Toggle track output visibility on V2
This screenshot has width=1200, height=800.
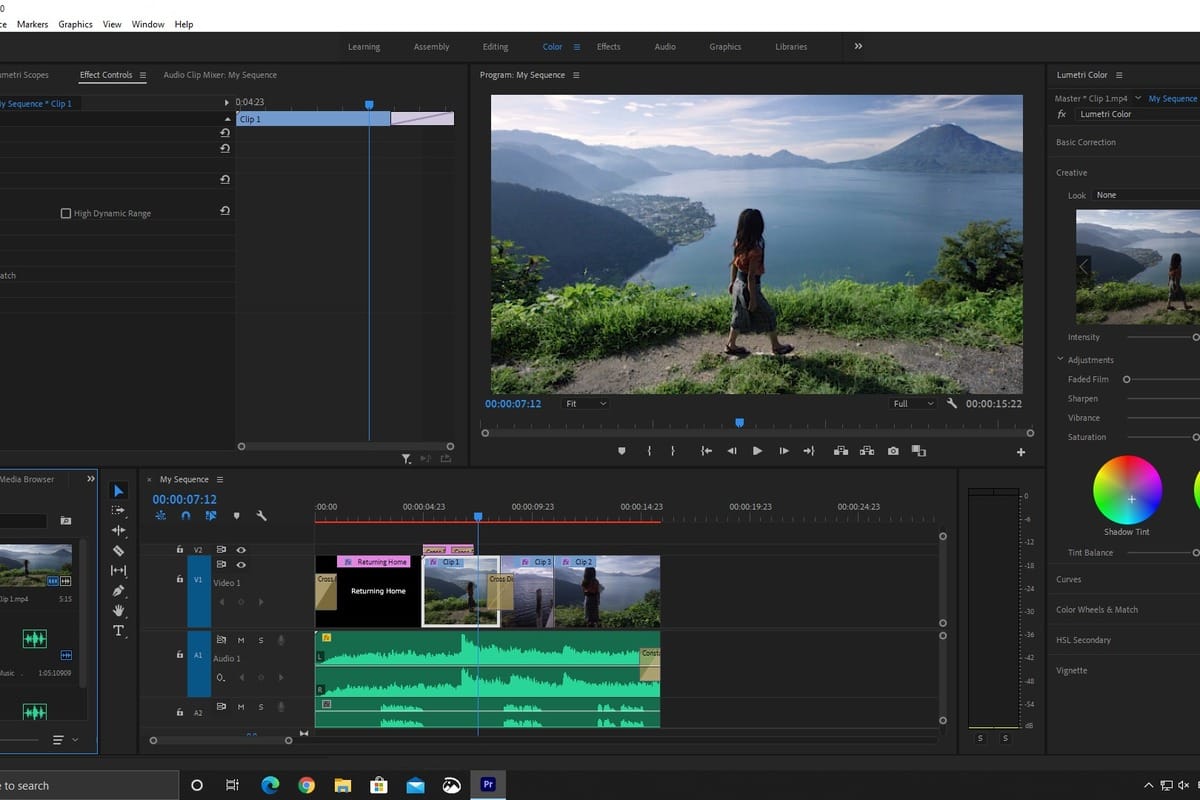coord(240,549)
